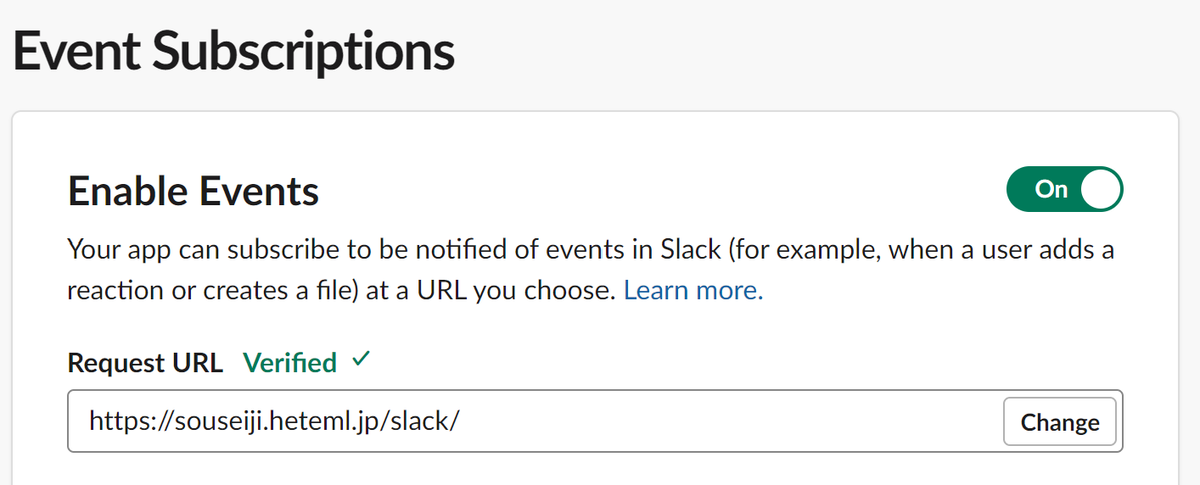Click the green verified checkmark icon
Image resolution: width=1200 pixels, height=485 pixels.
coord(361,361)
